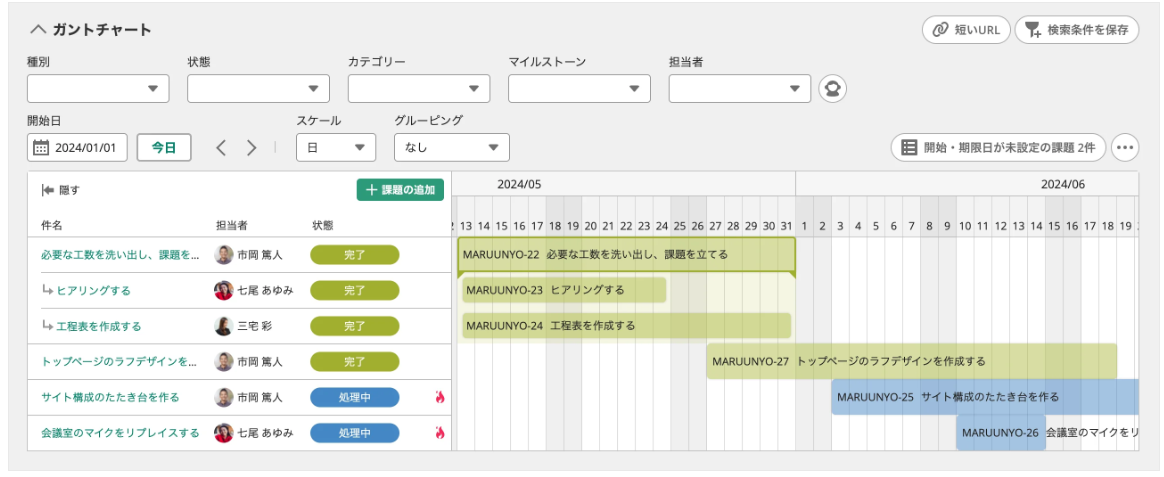
Task: Click the 担当者 column header in list
Action: click(232, 225)
